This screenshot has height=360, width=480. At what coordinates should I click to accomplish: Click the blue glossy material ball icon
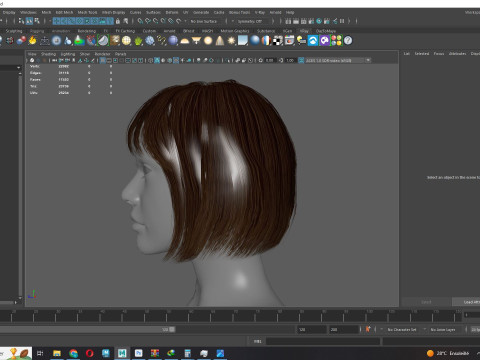click(255, 41)
